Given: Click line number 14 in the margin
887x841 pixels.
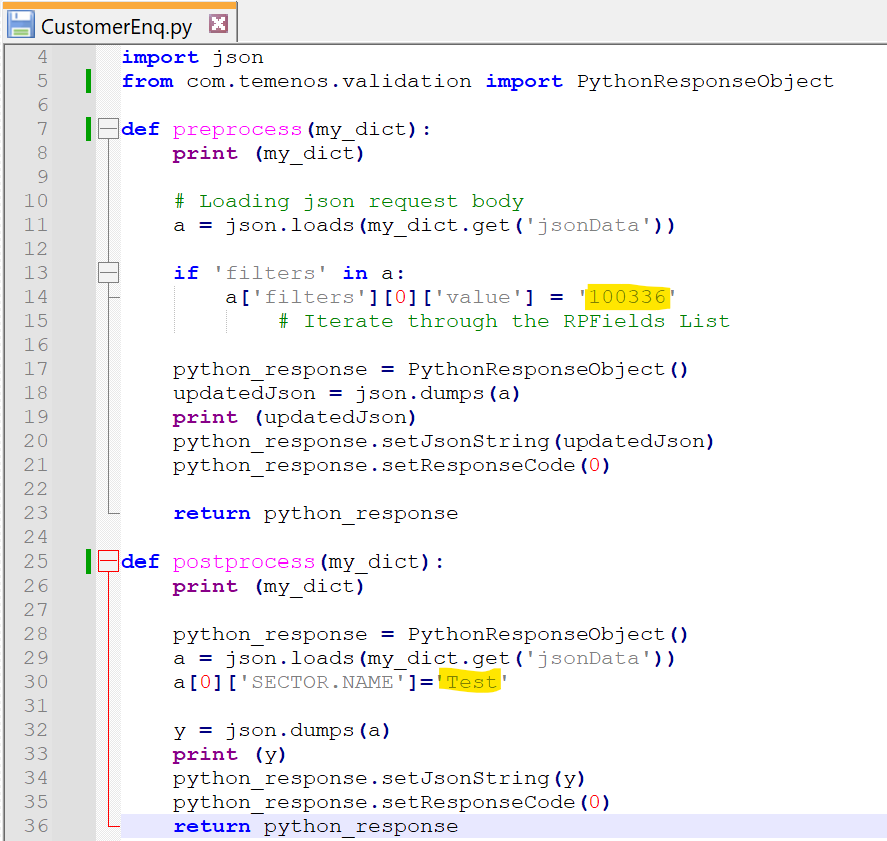Looking at the screenshot, I should 35,297.
